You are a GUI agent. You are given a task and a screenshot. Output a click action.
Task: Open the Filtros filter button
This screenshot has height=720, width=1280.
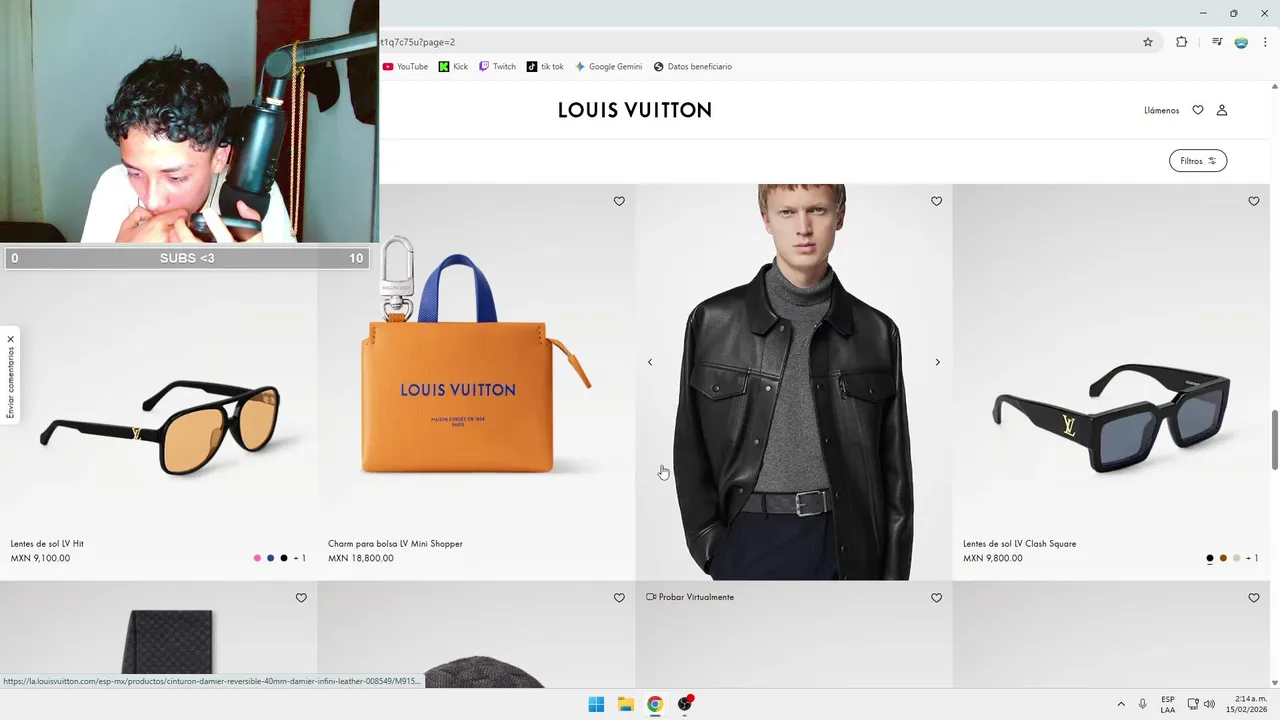[1198, 161]
